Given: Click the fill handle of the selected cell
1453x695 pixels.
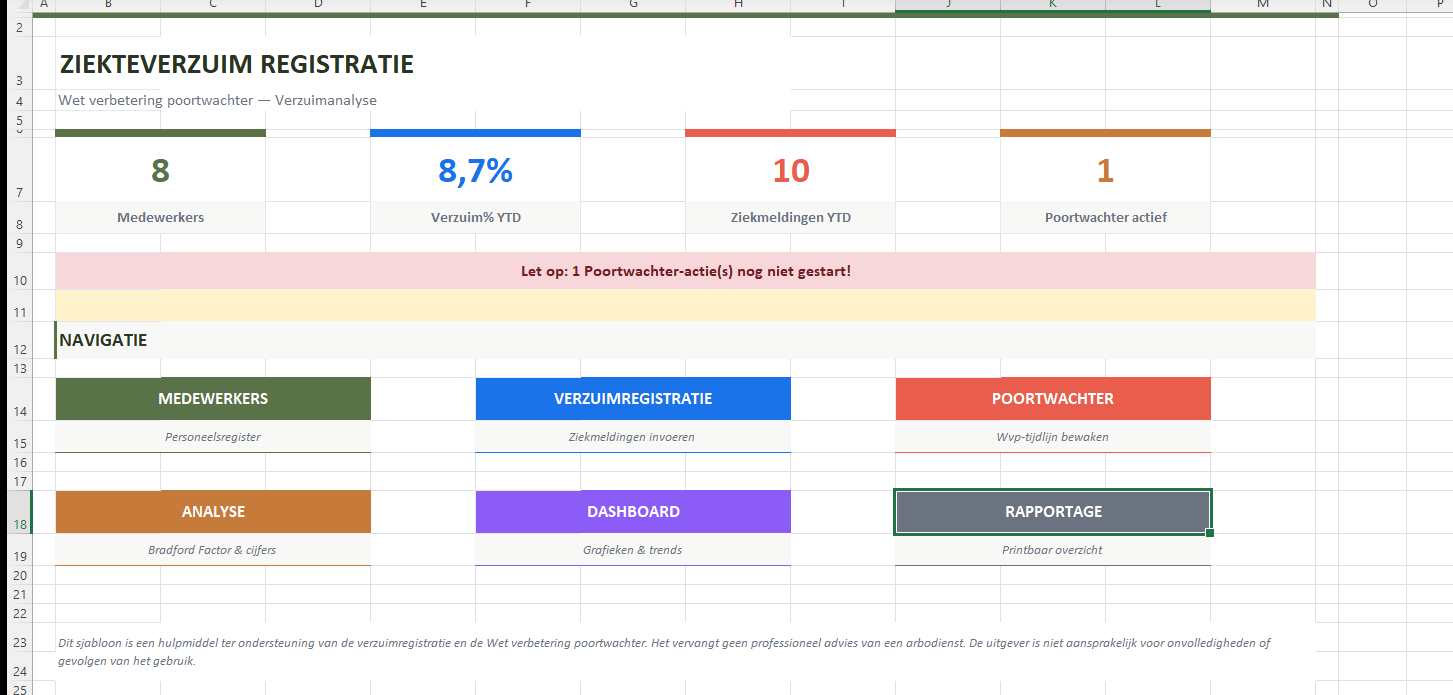Looking at the screenshot, I should (1211, 533).
